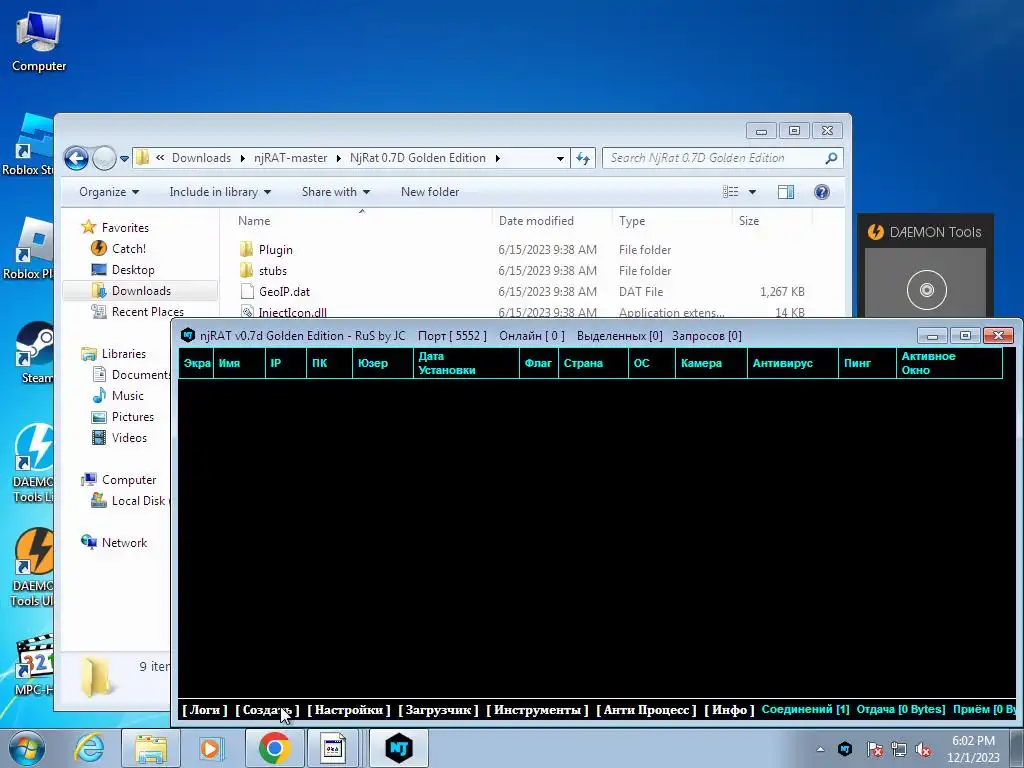Click the Google Chrome taskbar icon

(274, 748)
